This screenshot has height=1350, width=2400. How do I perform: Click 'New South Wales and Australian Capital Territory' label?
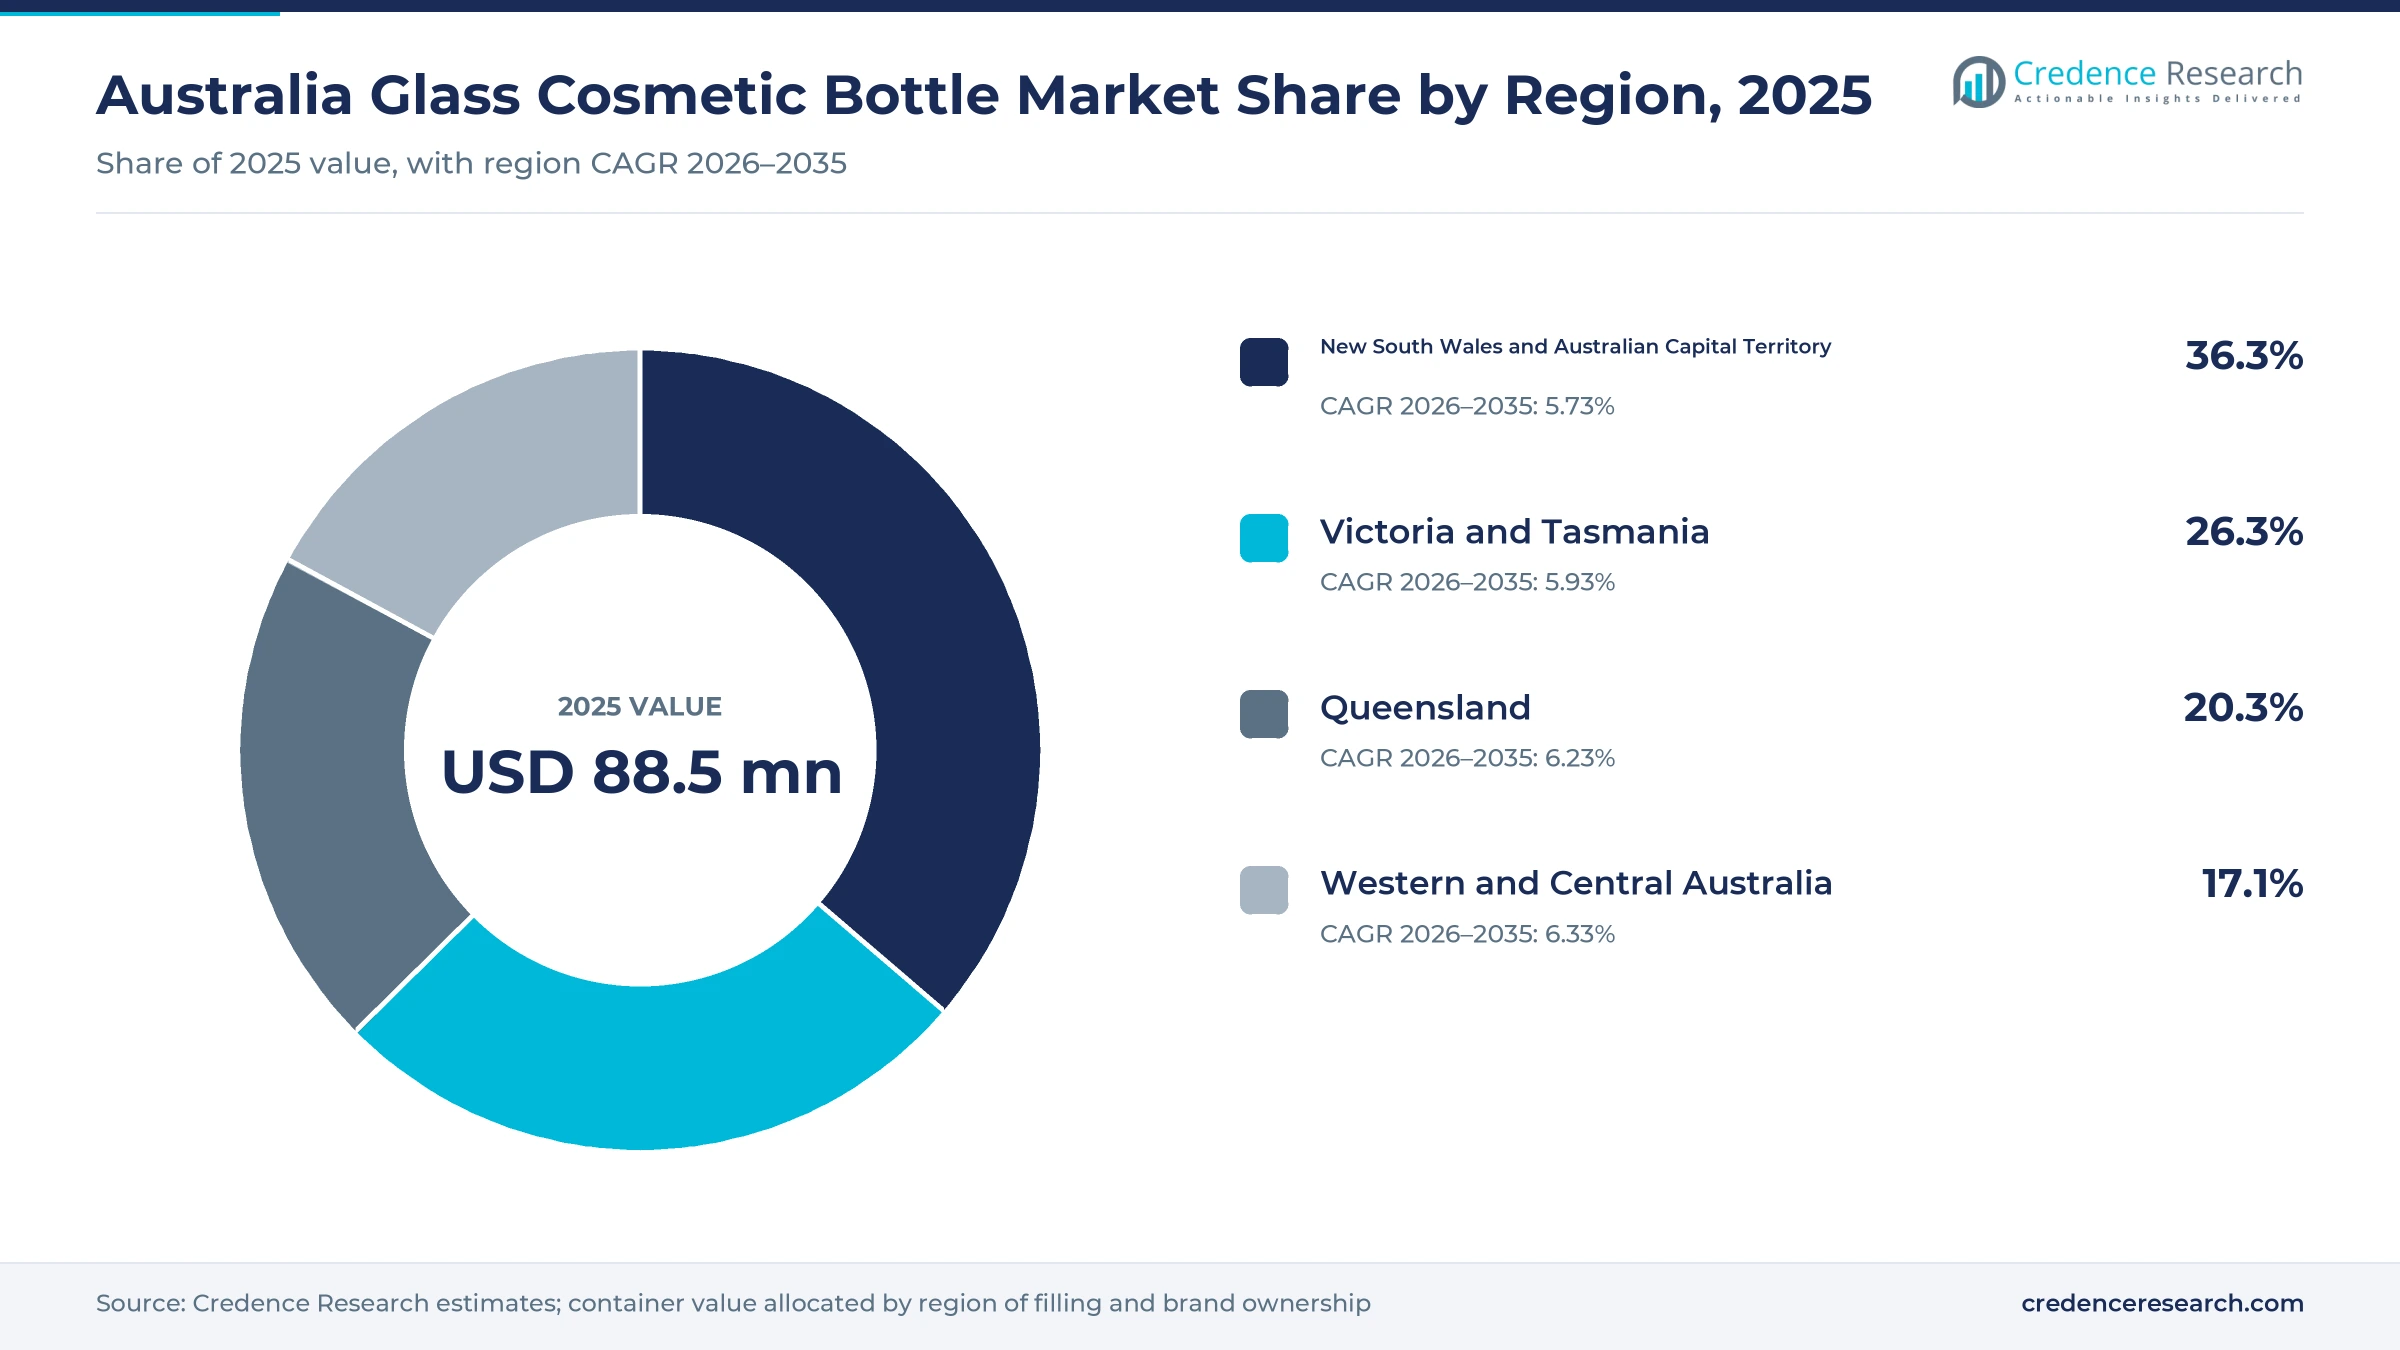[x=1575, y=346]
